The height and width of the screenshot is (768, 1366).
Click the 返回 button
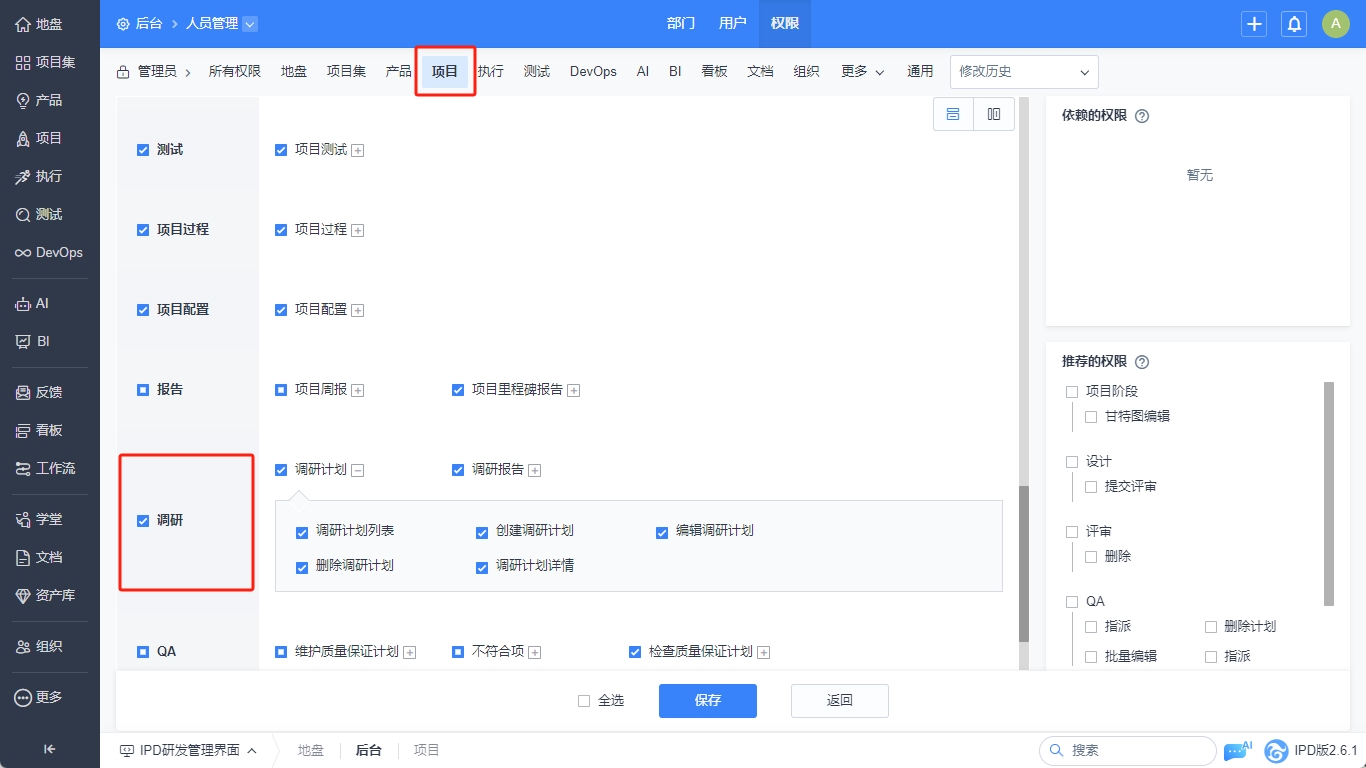click(x=839, y=701)
